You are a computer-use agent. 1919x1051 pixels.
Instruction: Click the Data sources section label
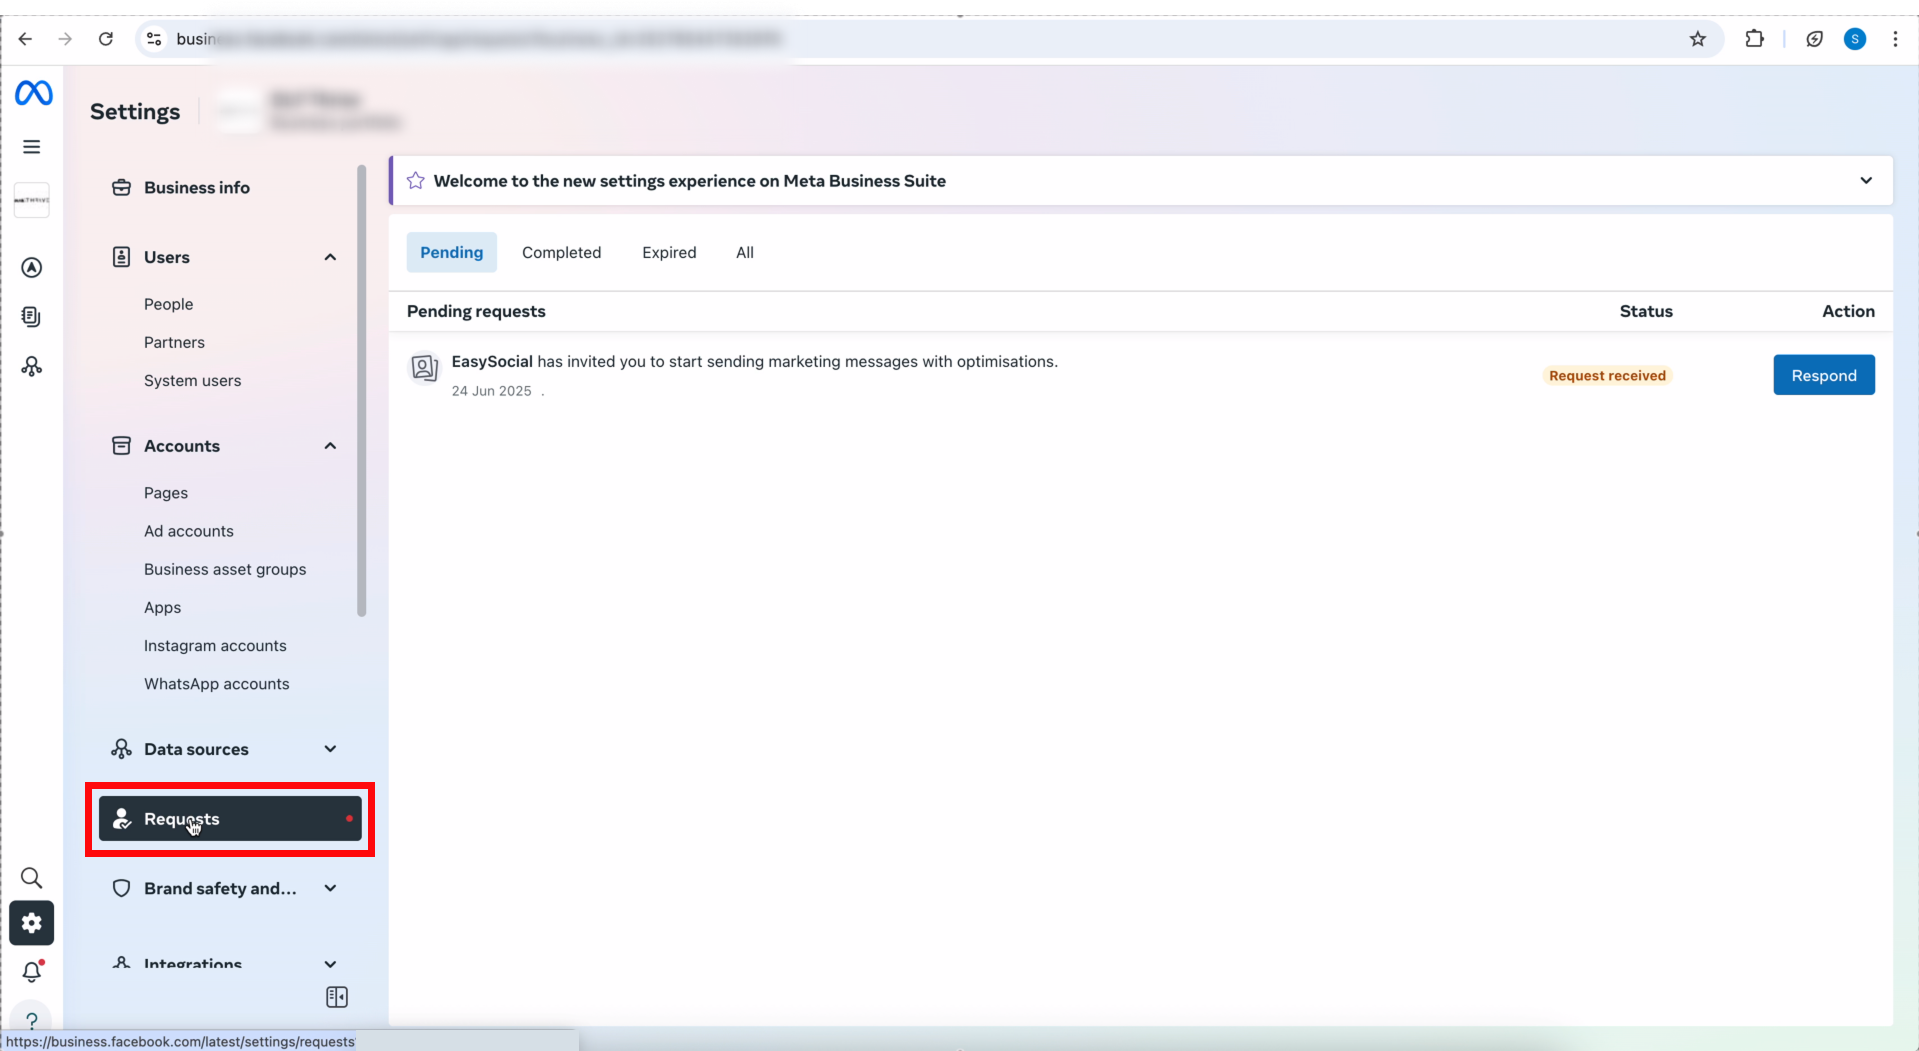click(x=196, y=749)
